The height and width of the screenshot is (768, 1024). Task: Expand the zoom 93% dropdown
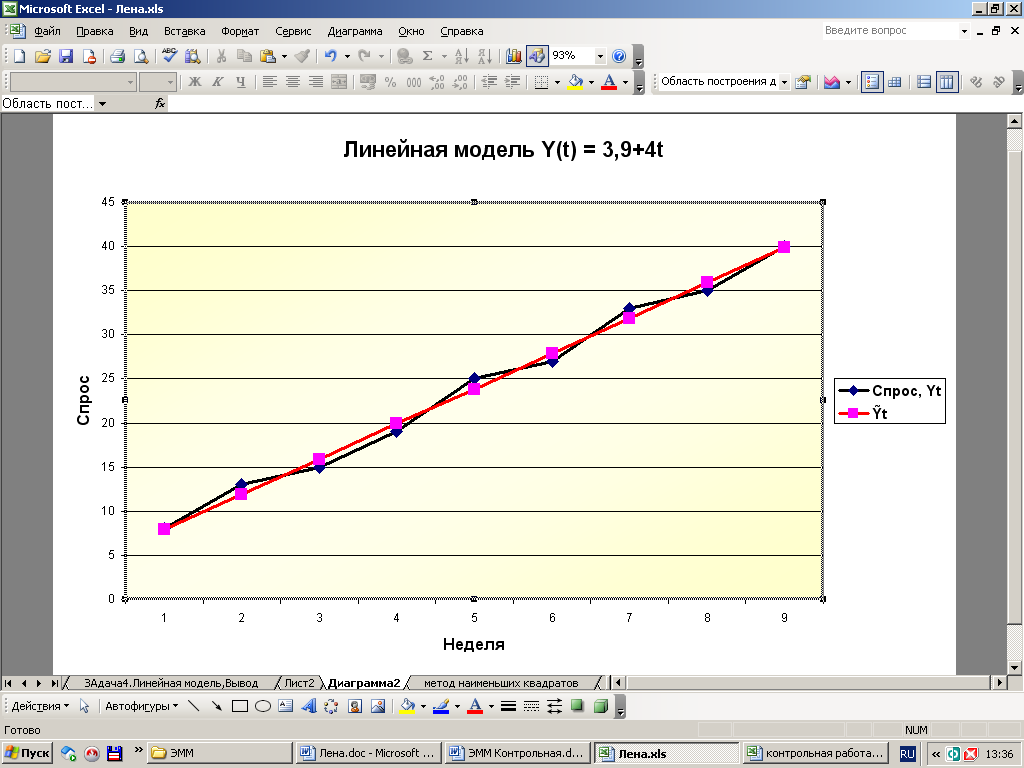click(x=600, y=57)
